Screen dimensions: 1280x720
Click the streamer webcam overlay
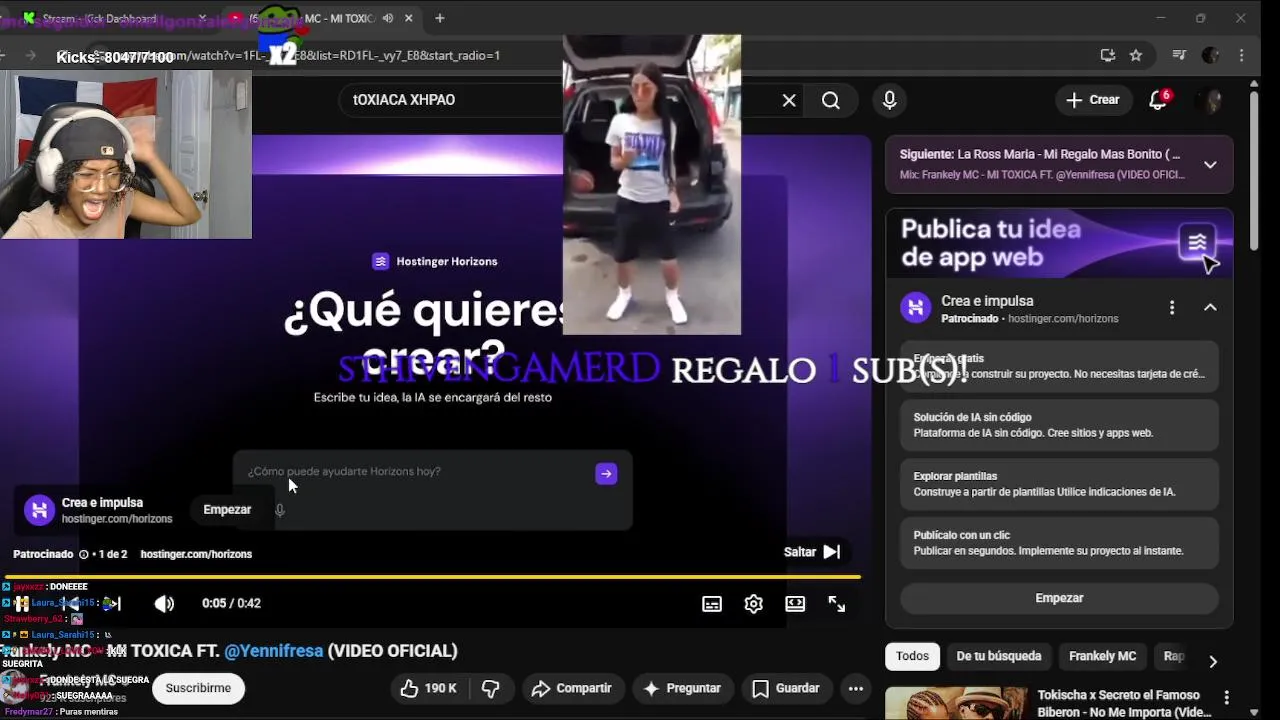point(126,154)
